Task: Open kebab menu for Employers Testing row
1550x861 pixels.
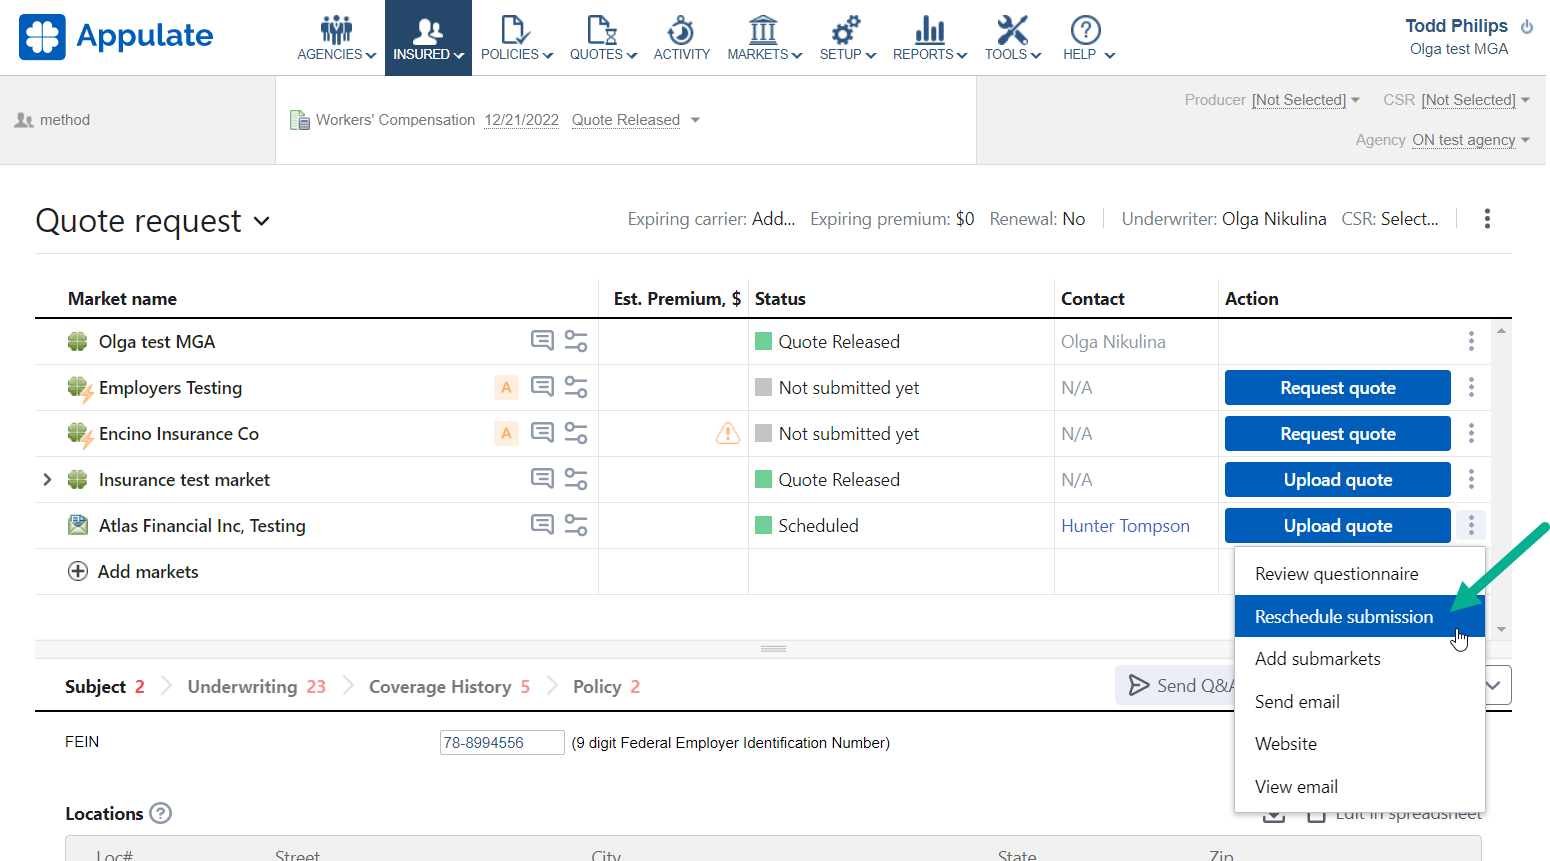Action: point(1471,387)
